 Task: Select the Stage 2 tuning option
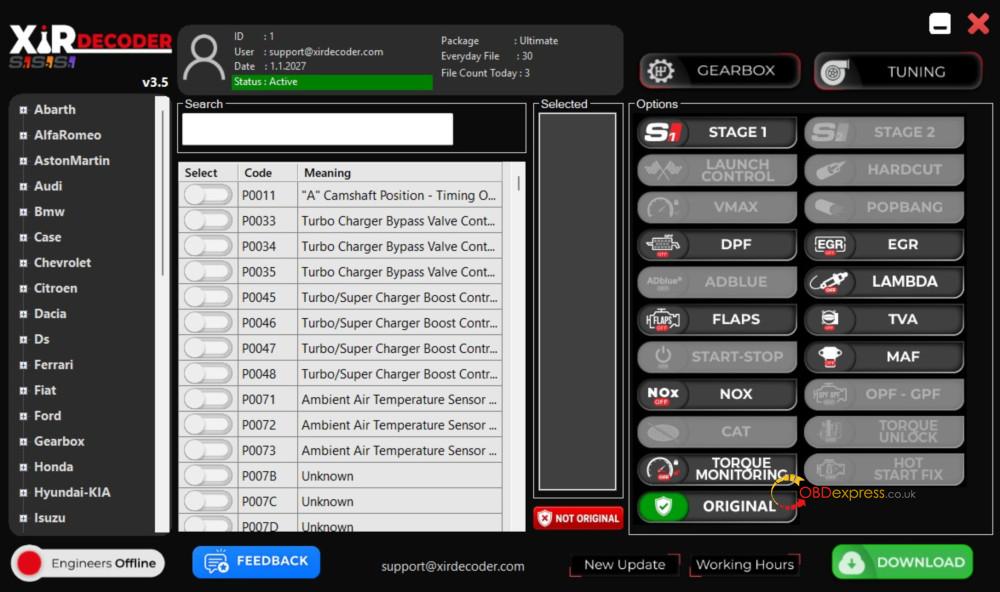(884, 132)
